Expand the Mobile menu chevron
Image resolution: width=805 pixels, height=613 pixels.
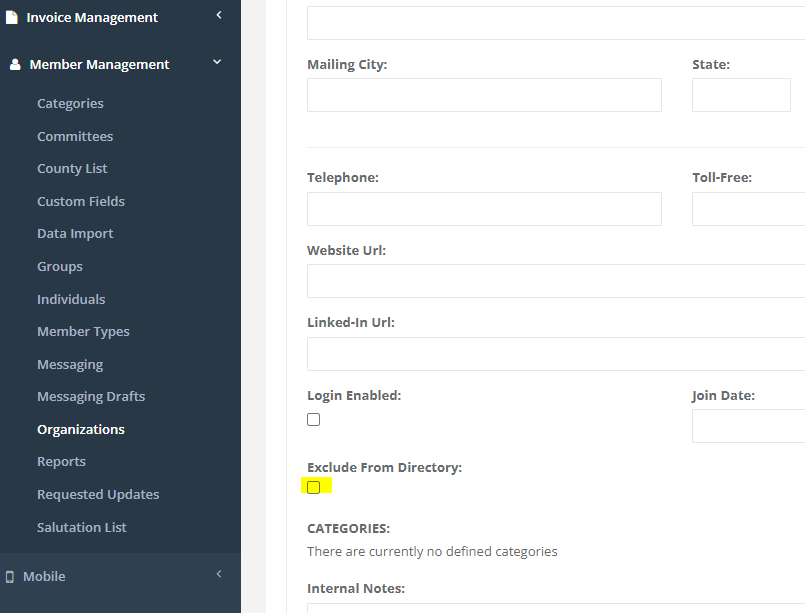(218, 574)
